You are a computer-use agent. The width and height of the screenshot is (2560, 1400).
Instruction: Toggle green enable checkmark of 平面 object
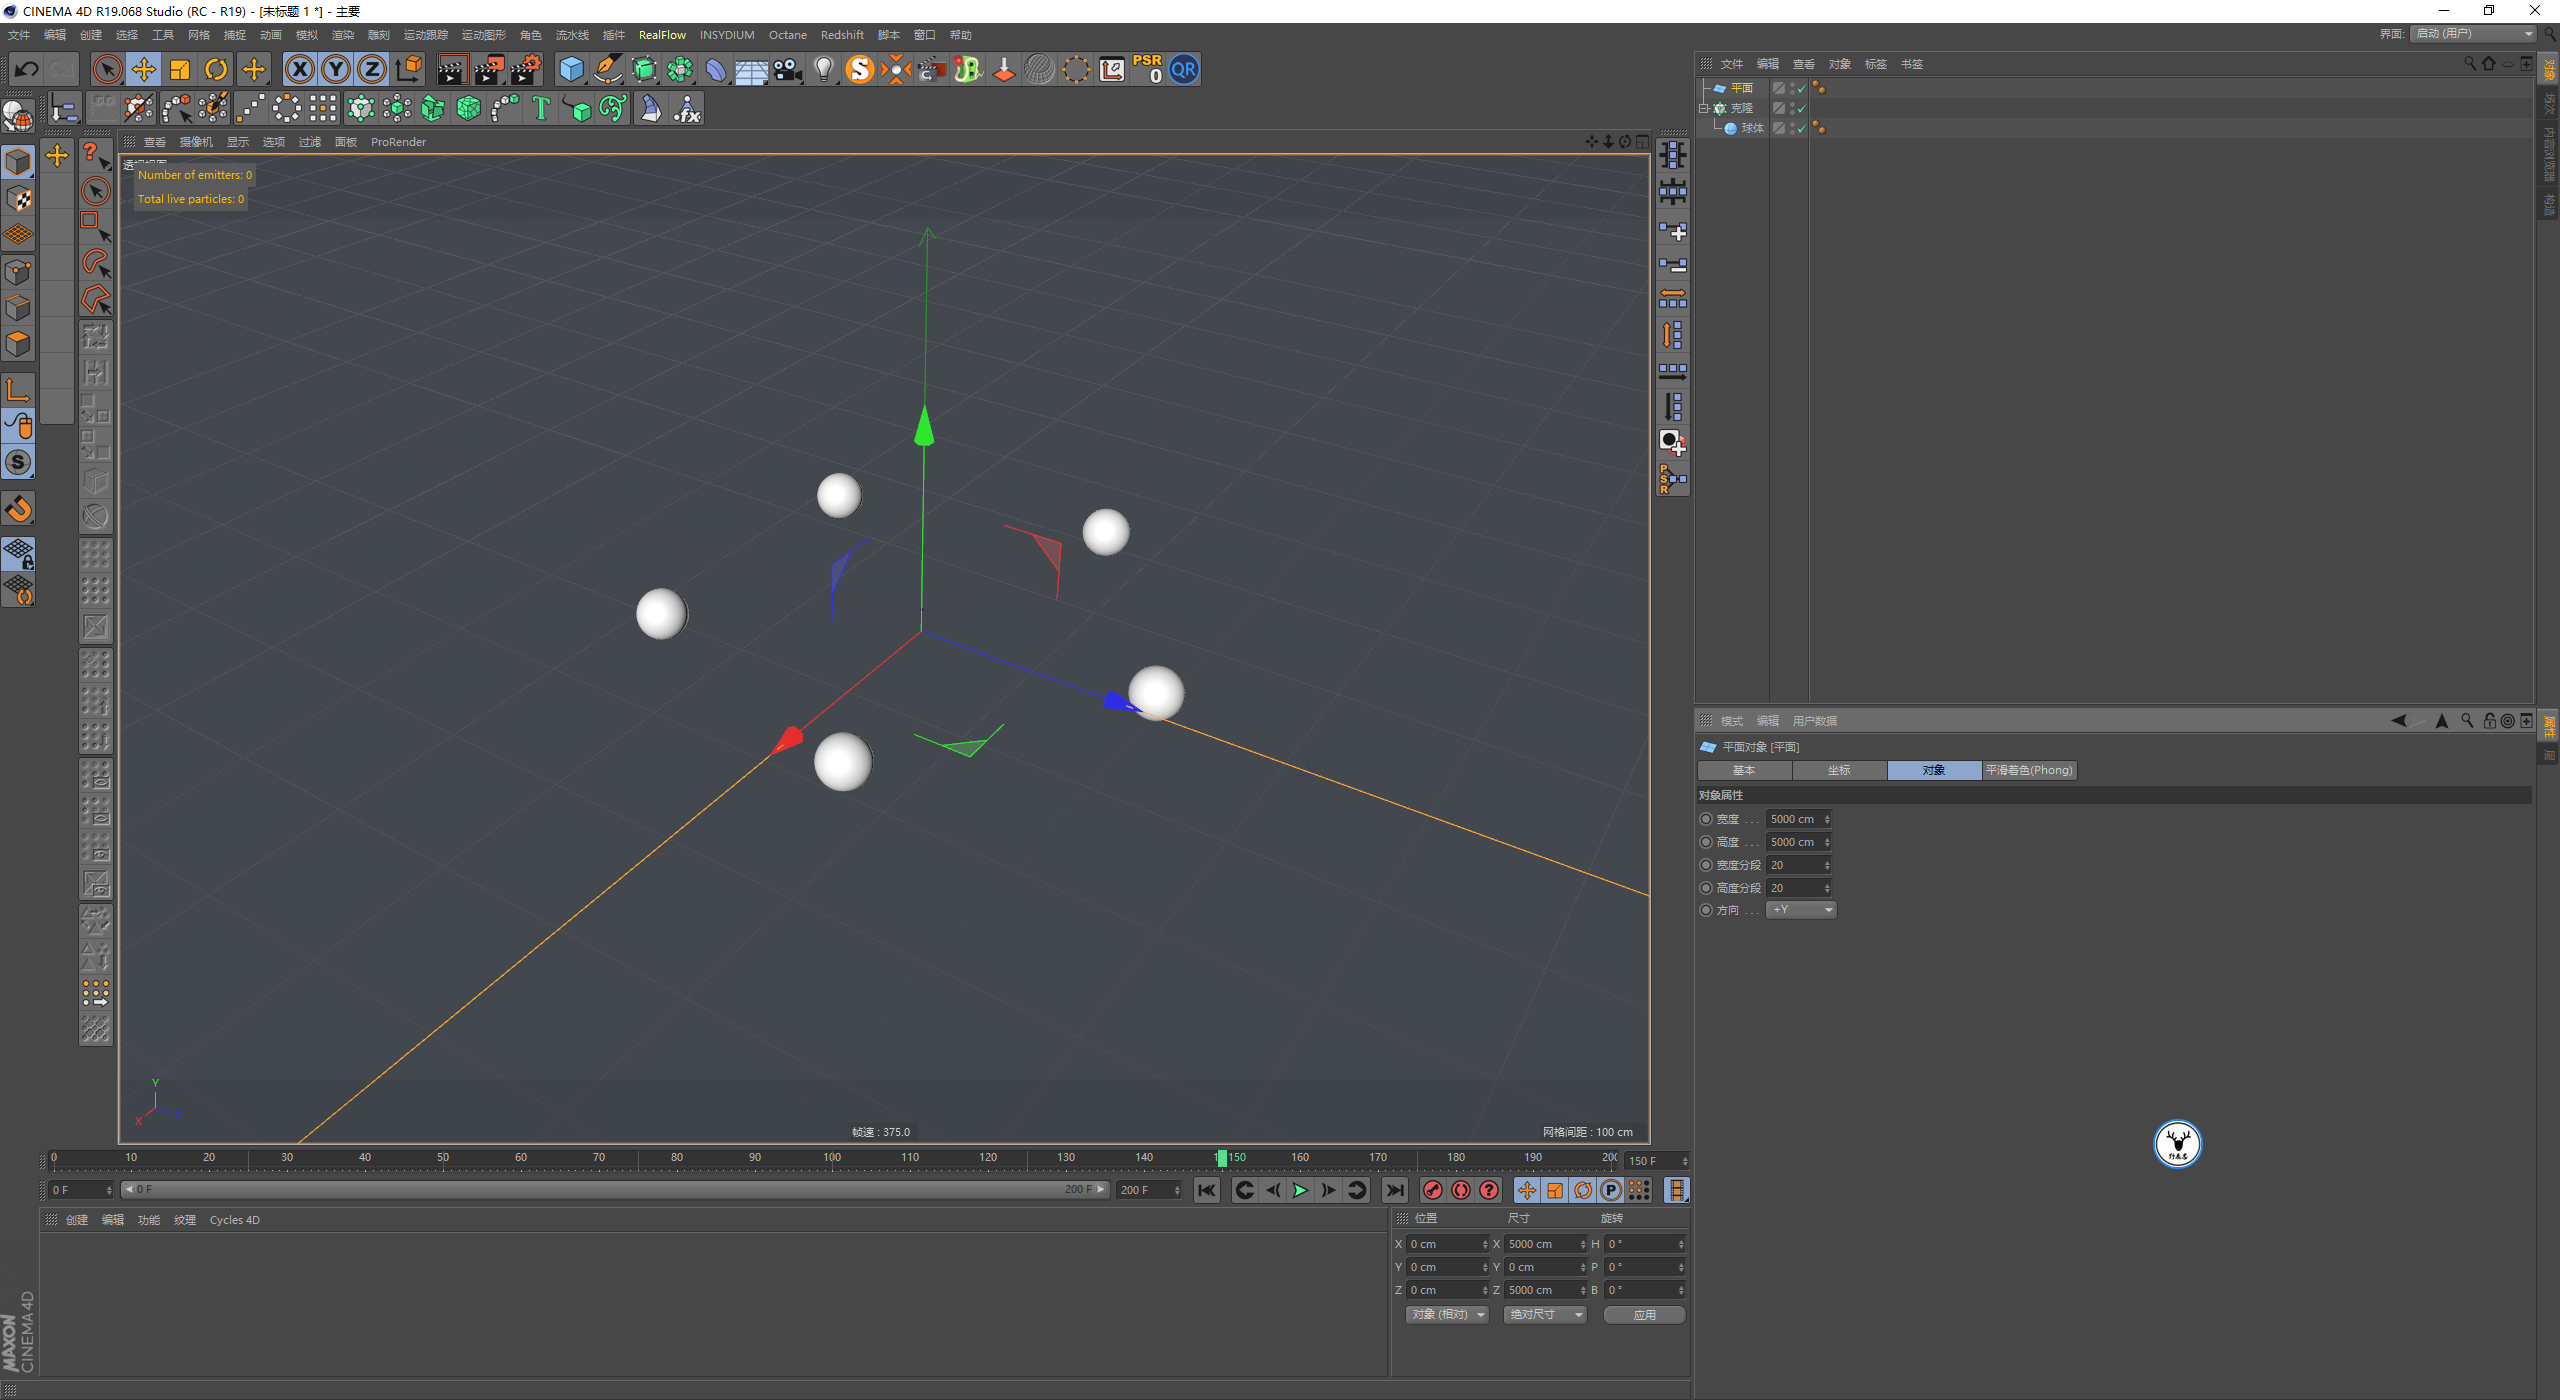tap(1801, 89)
